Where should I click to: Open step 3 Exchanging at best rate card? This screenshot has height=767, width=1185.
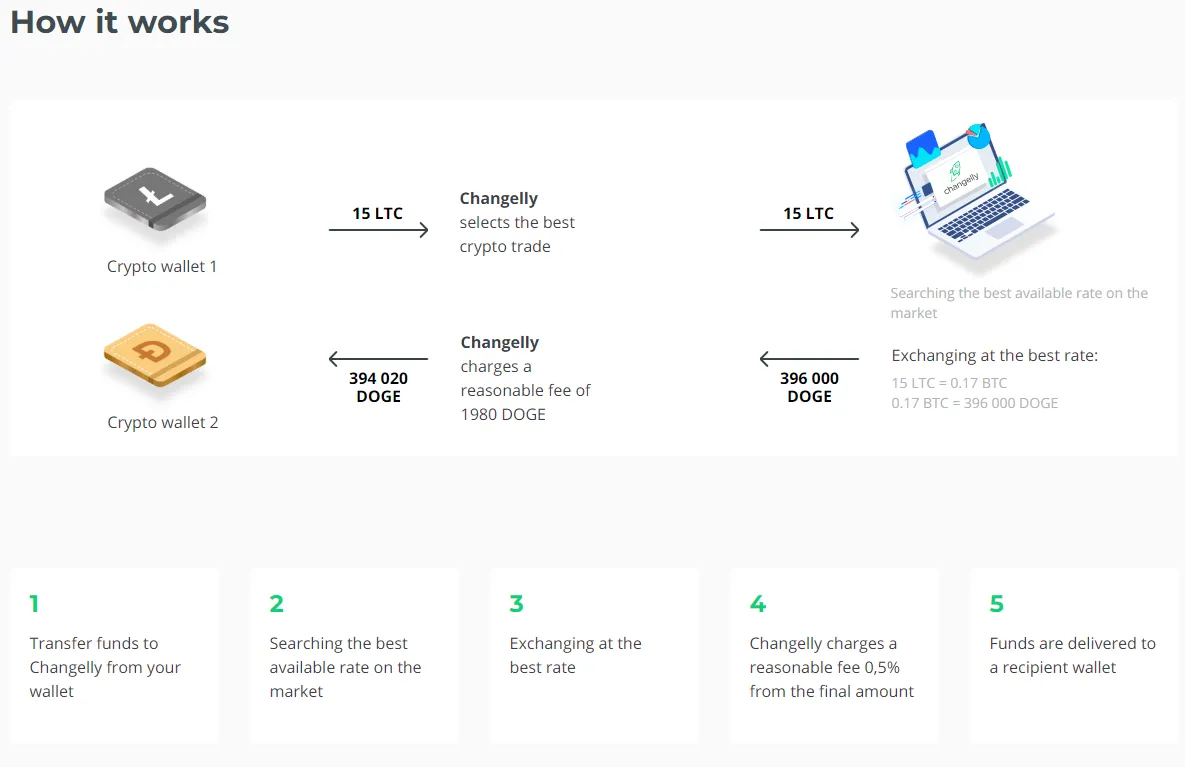[594, 655]
